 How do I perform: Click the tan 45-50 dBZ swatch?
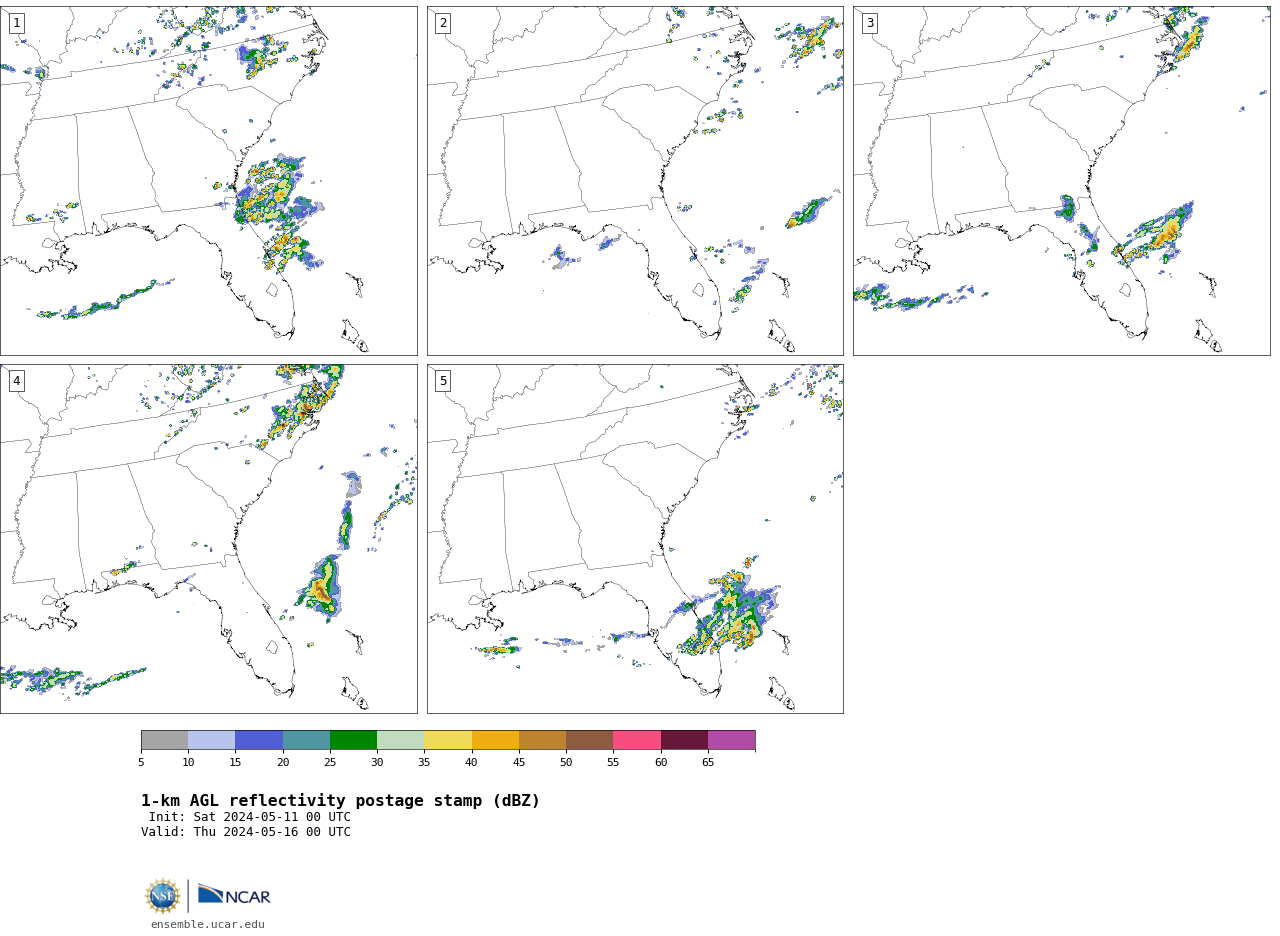(x=542, y=740)
